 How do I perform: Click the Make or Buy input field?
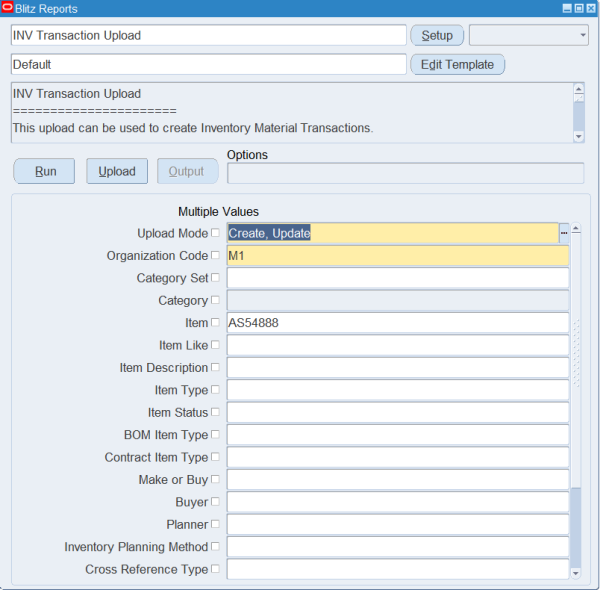pyautogui.click(x=398, y=479)
